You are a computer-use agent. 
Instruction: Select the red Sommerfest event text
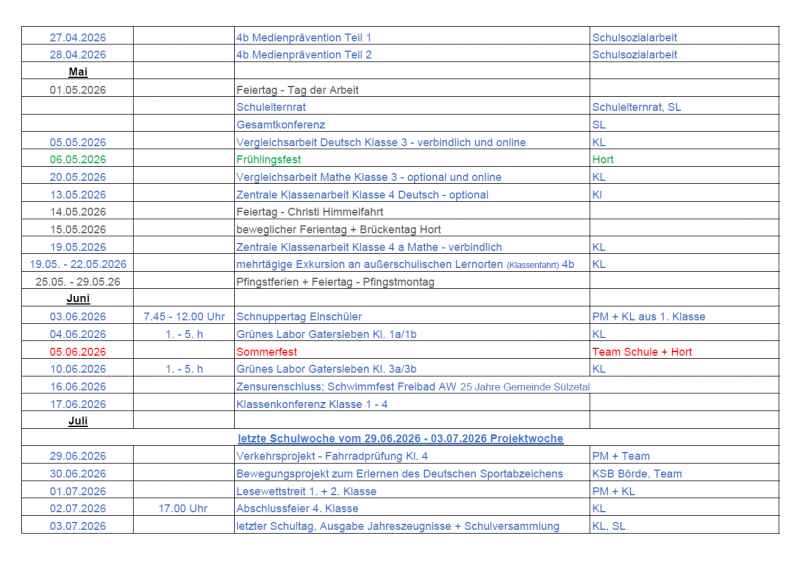[265, 352]
